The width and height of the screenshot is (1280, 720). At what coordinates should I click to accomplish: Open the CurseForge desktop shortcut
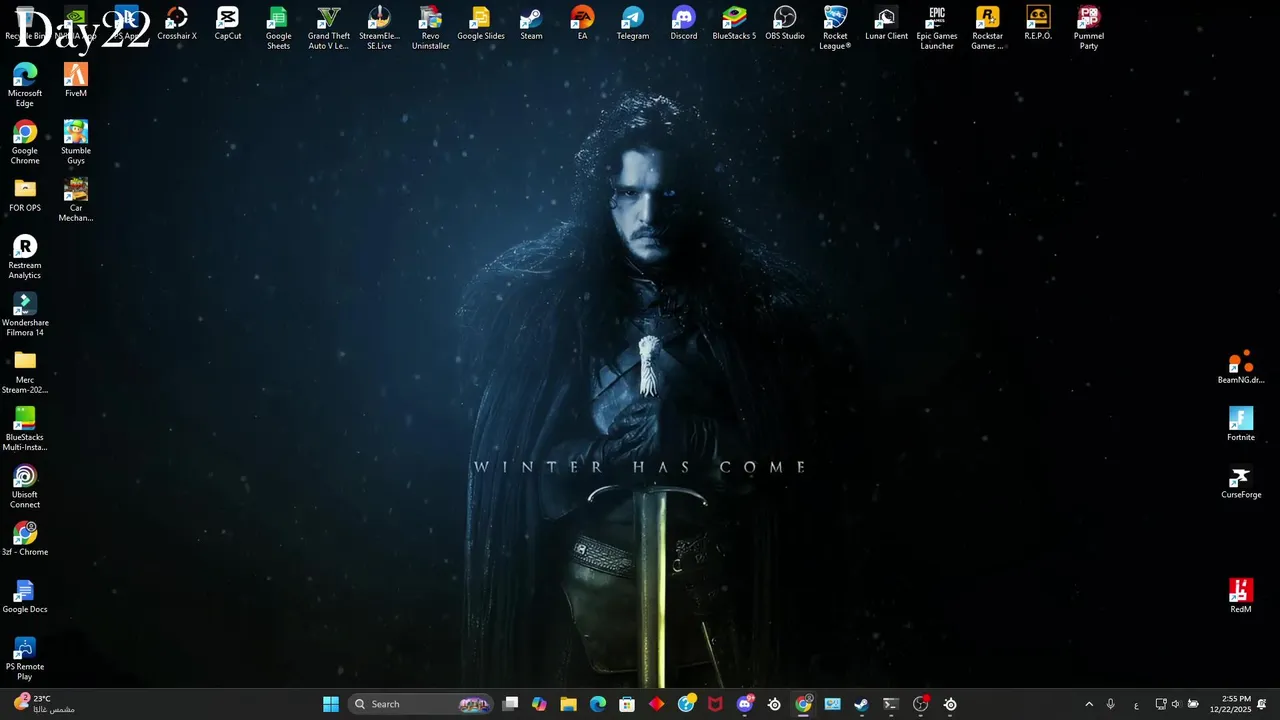point(1241,482)
